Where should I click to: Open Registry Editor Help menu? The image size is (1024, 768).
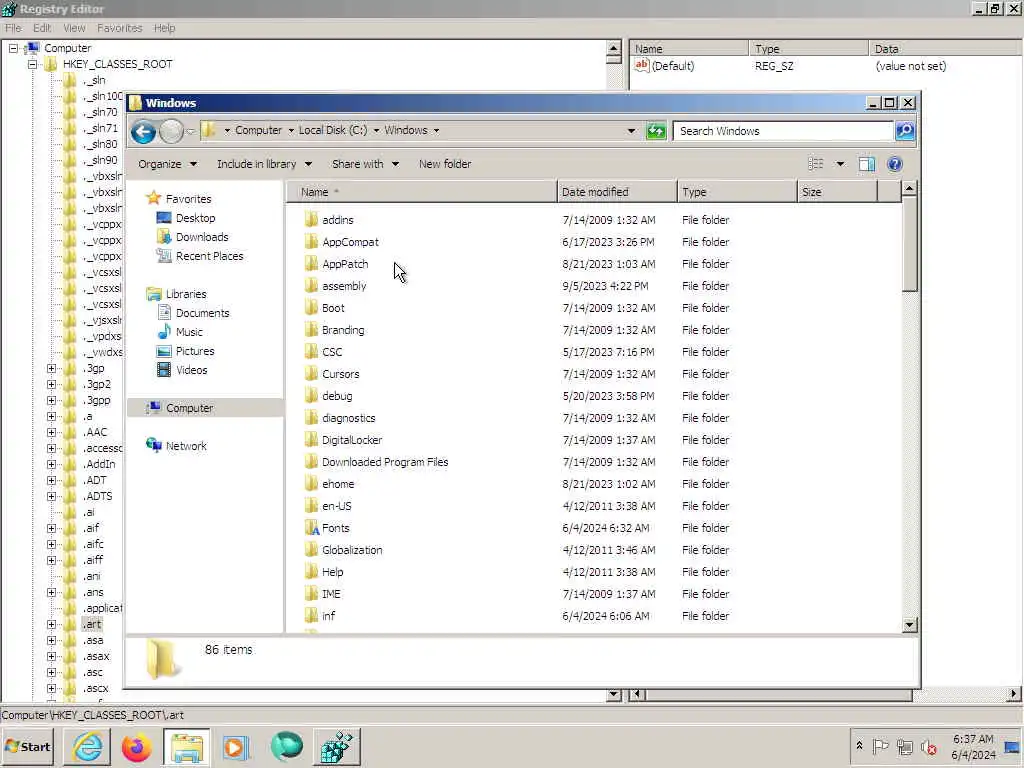(165, 28)
